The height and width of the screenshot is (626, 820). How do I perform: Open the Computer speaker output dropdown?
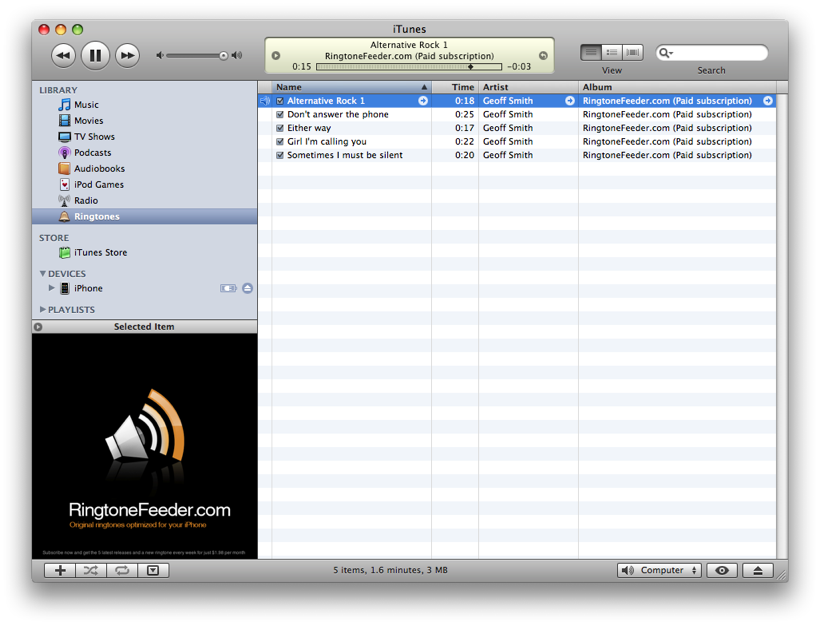click(x=659, y=571)
